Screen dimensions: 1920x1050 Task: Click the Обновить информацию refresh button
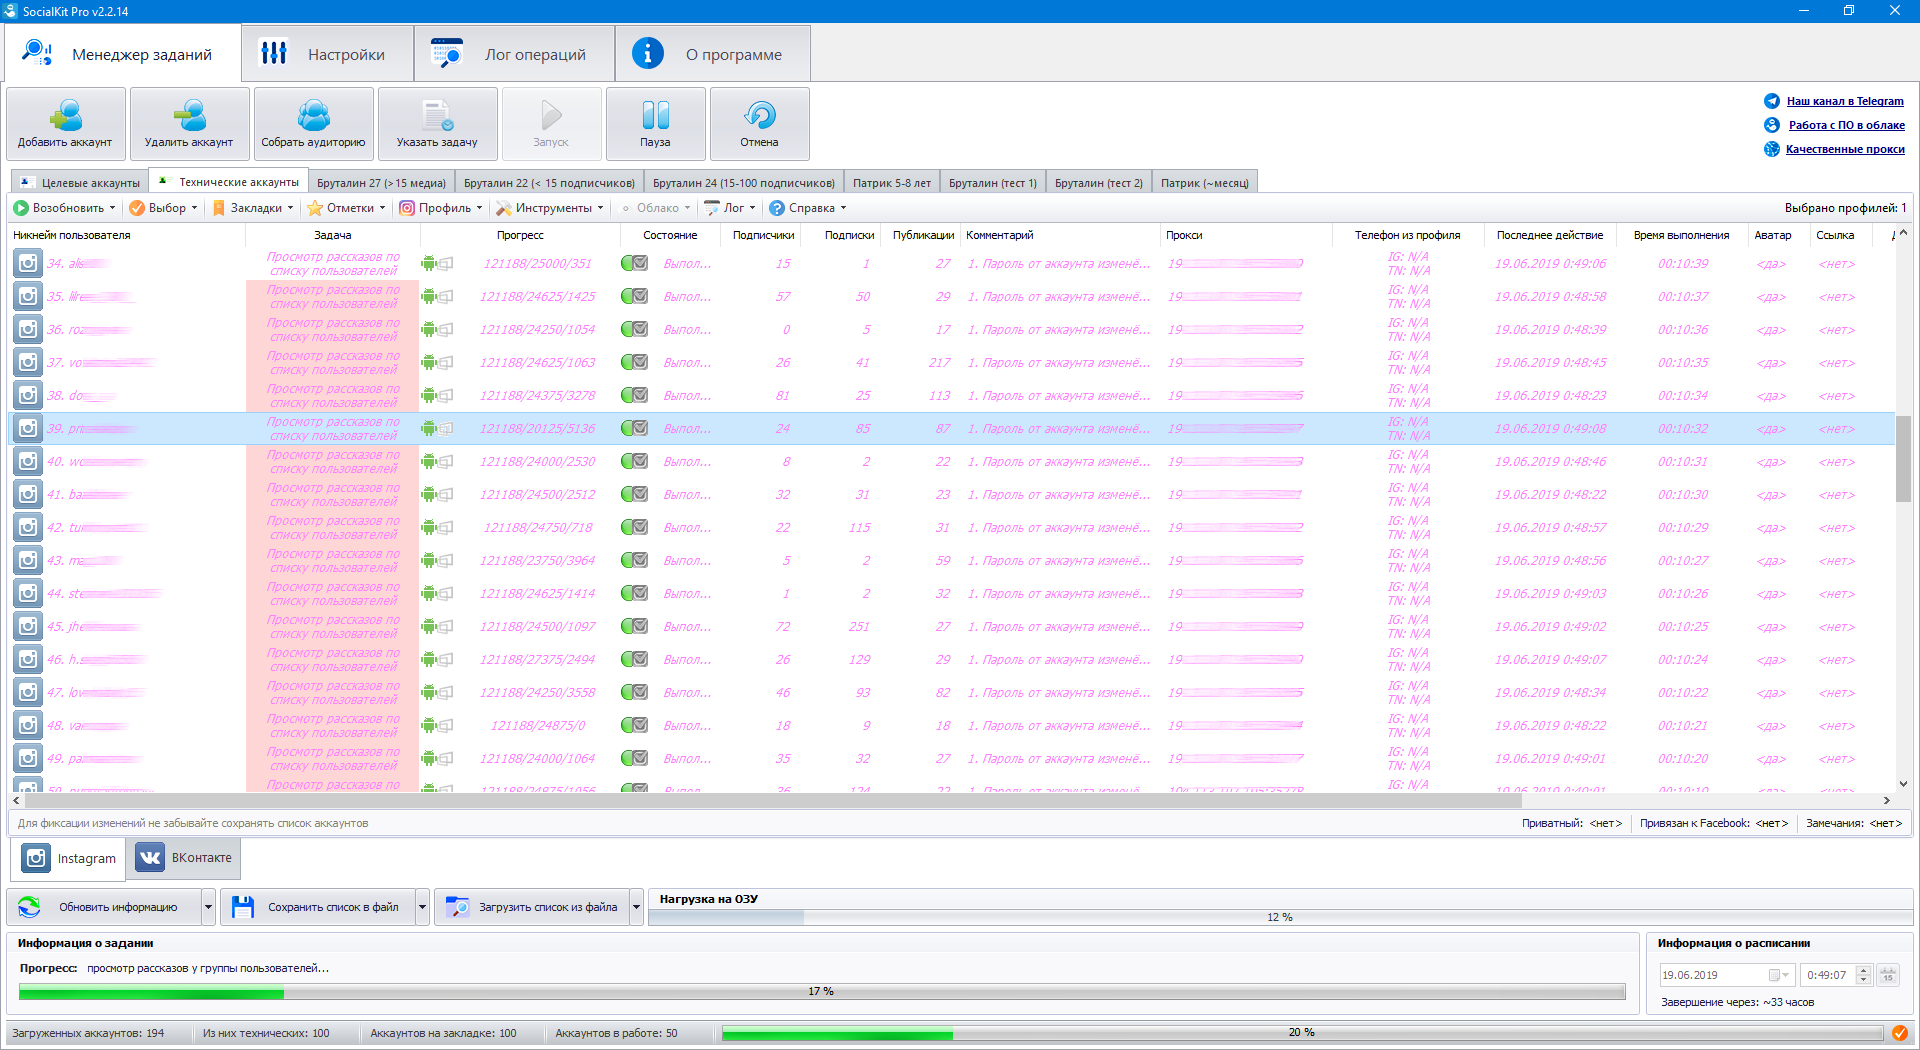click(x=105, y=907)
